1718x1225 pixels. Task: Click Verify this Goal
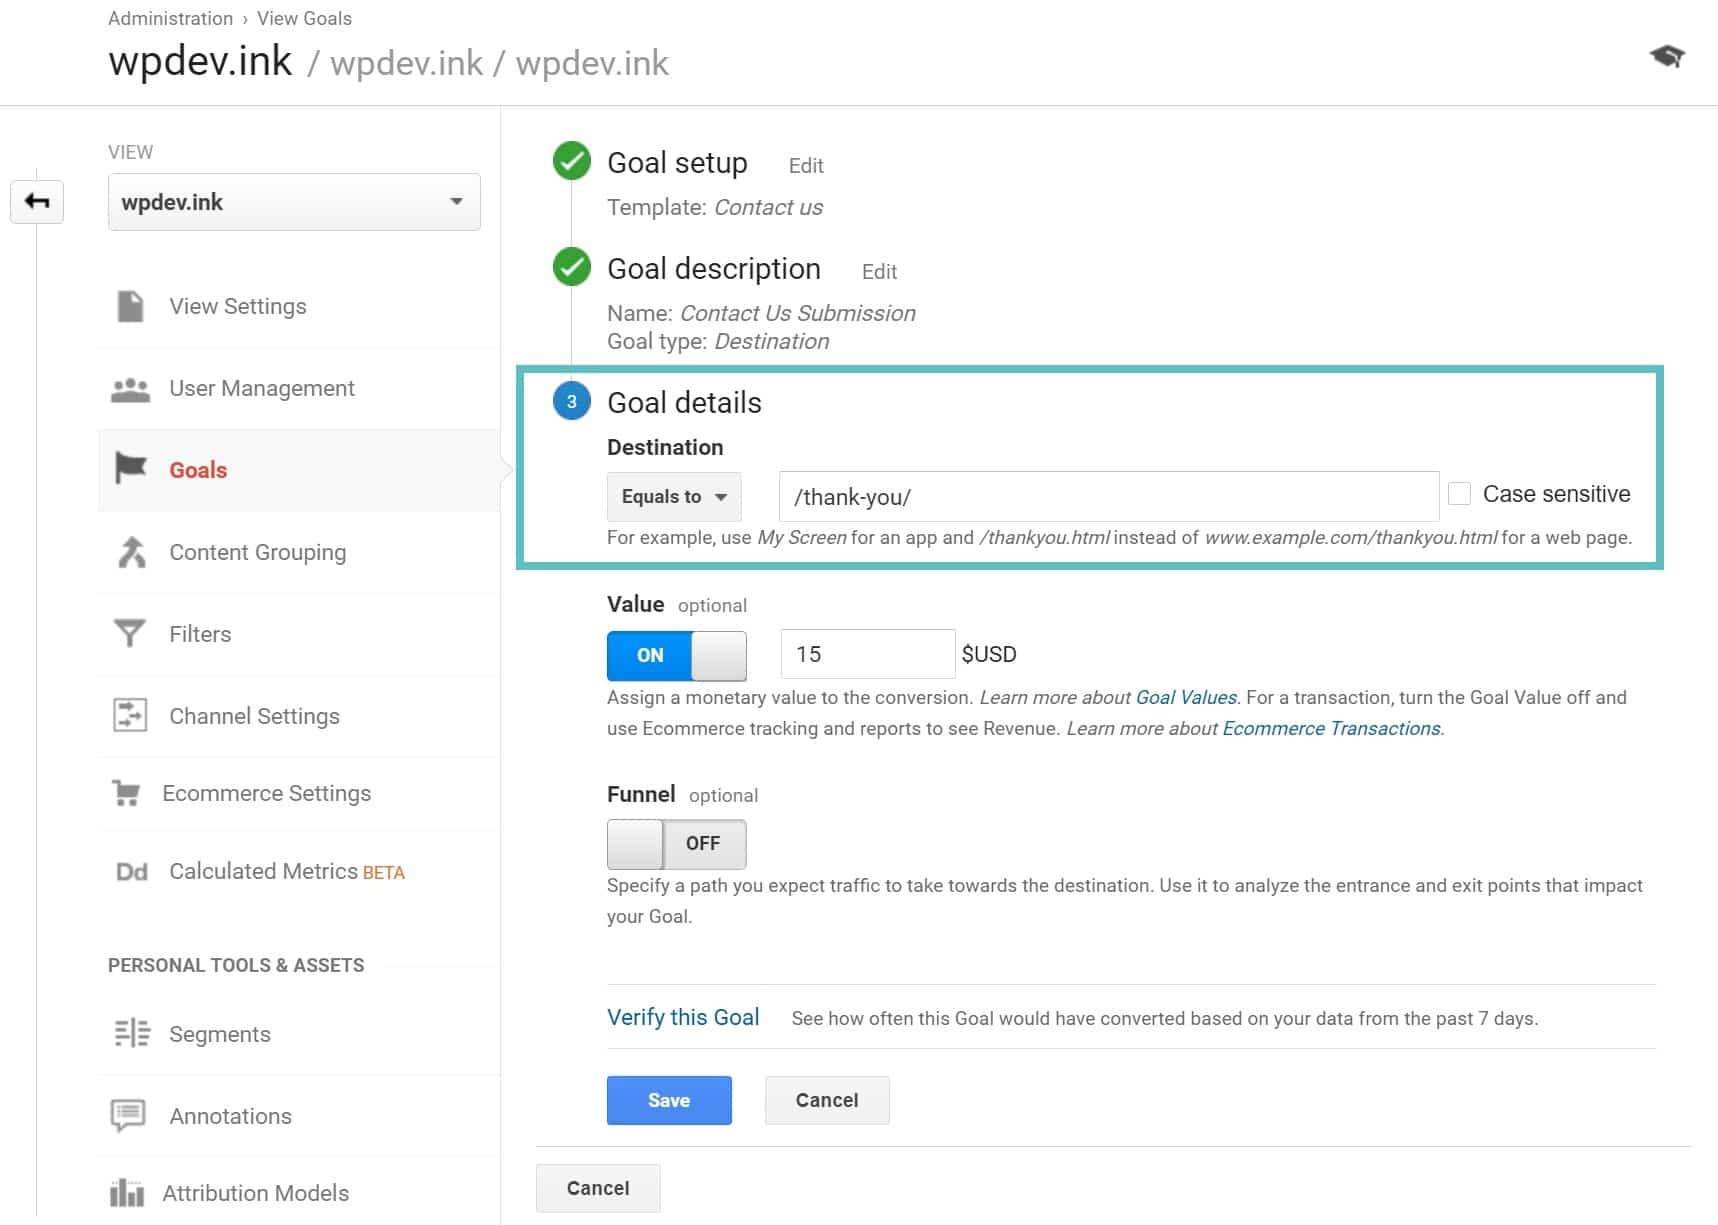(x=683, y=1016)
